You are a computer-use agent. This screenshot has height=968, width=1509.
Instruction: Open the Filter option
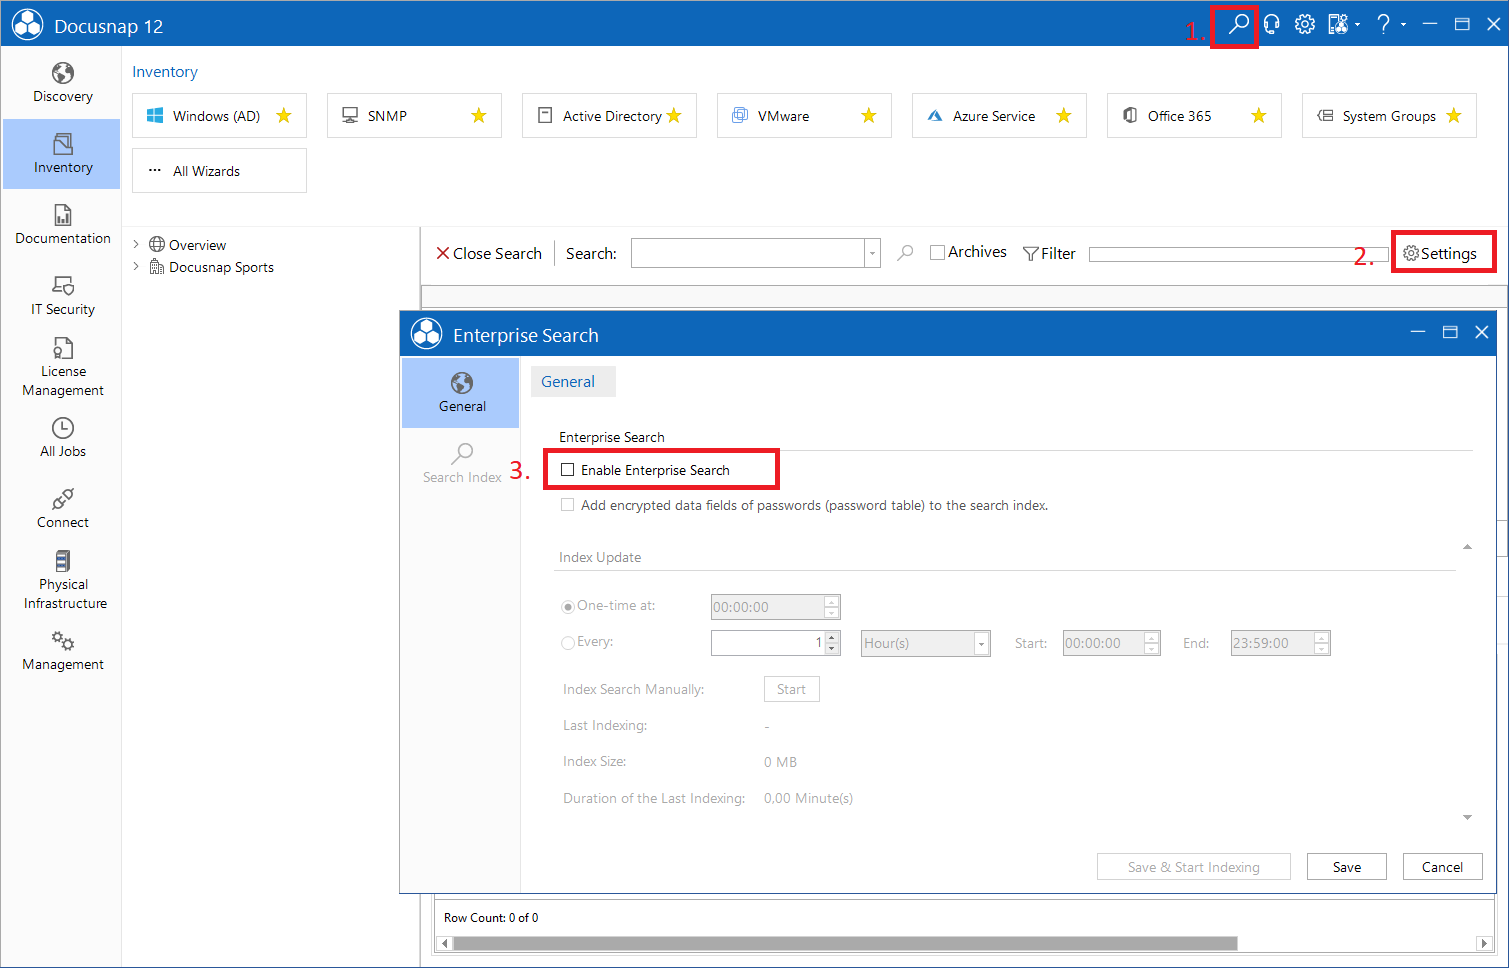1049,254
